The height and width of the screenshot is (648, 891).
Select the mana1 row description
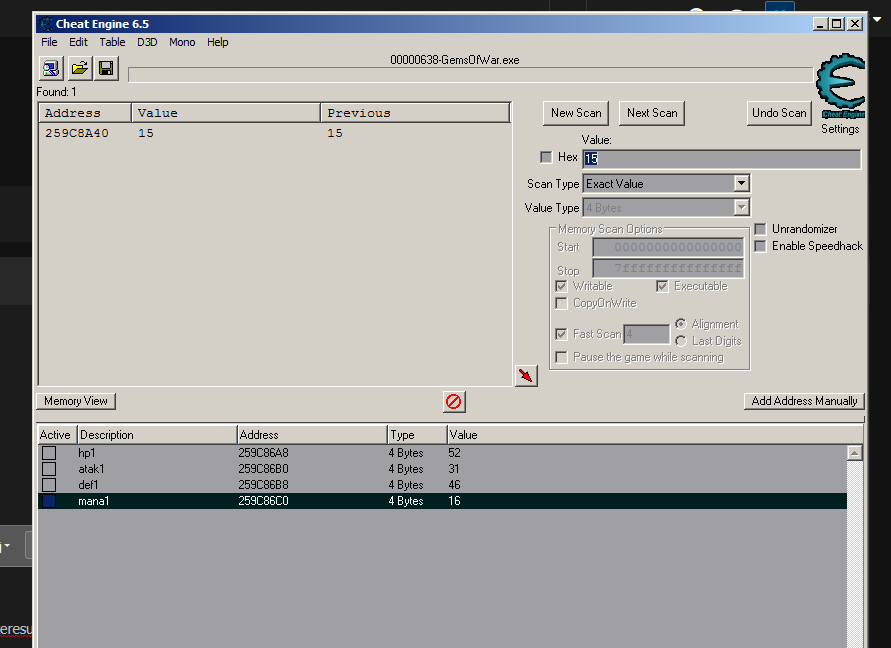(x=94, y=501)
